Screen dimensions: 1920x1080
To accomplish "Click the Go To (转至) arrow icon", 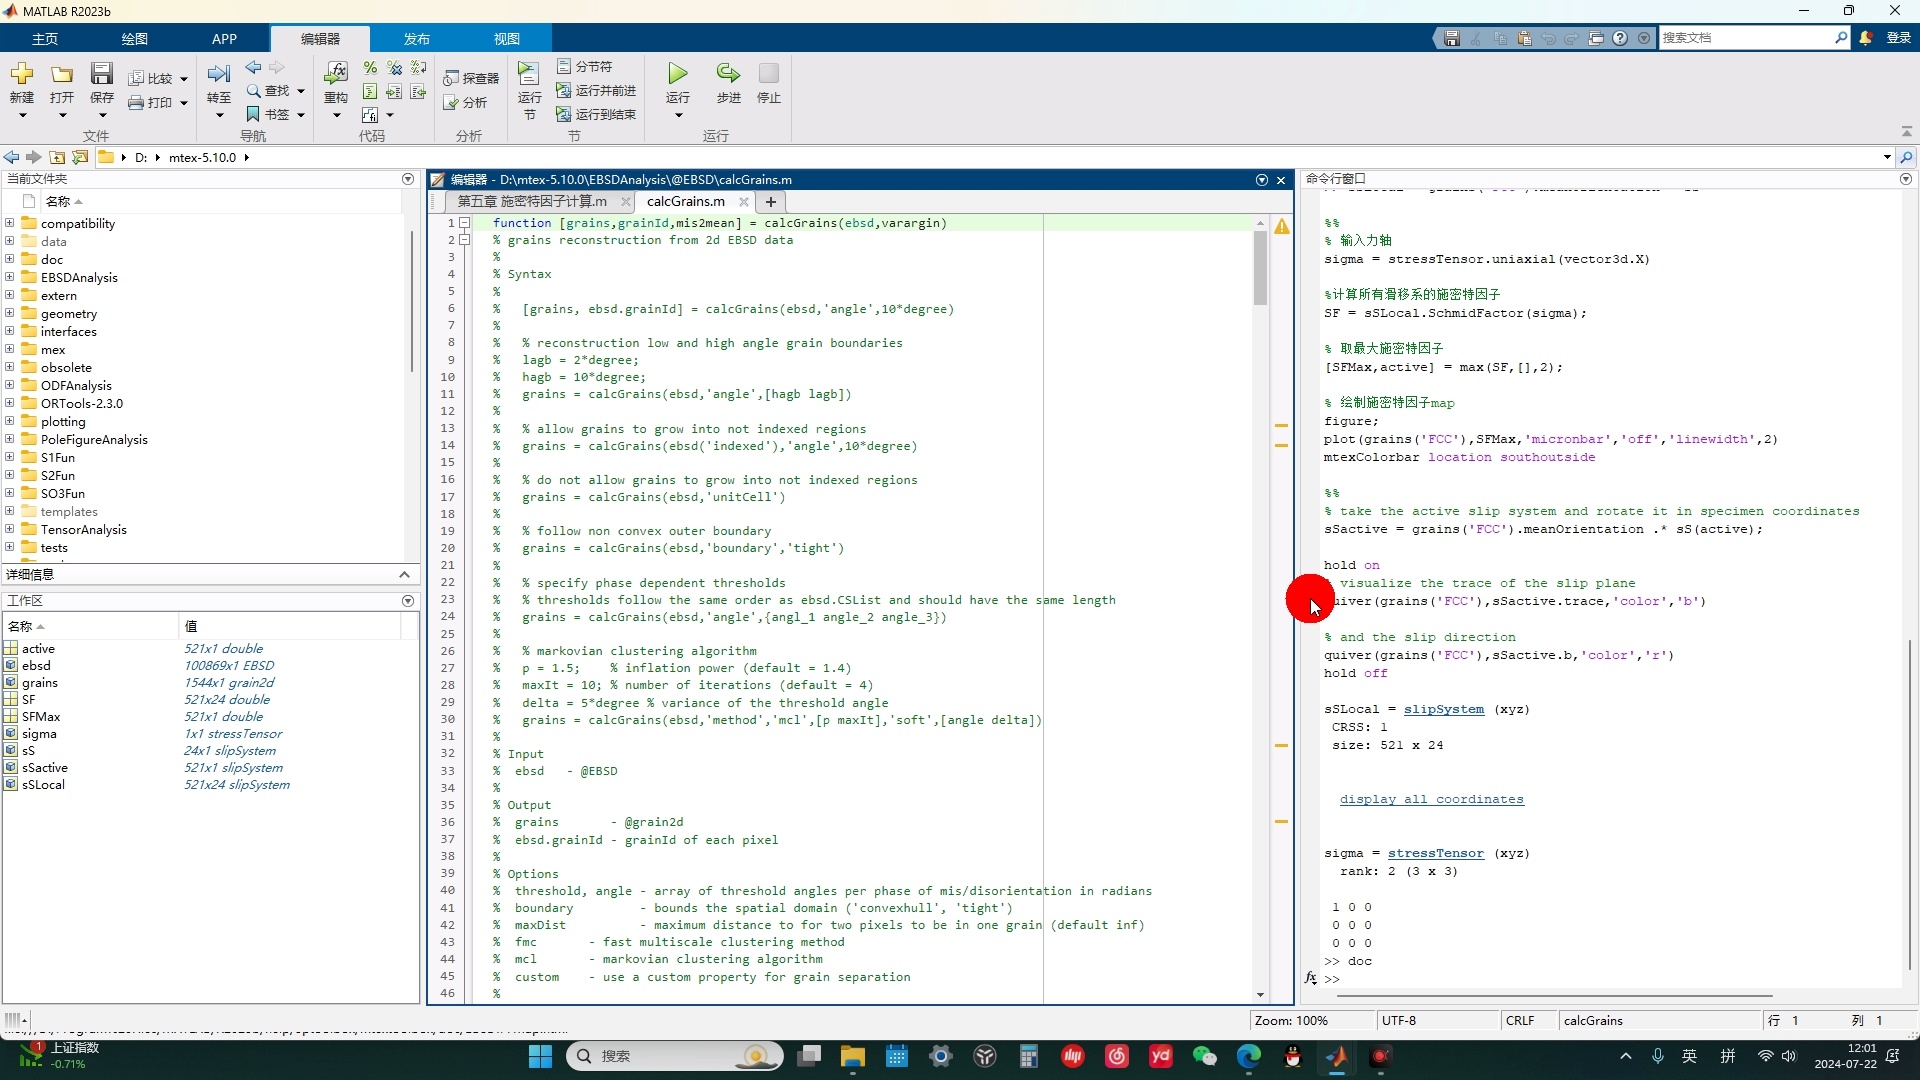I will click(x=219, y=74).
